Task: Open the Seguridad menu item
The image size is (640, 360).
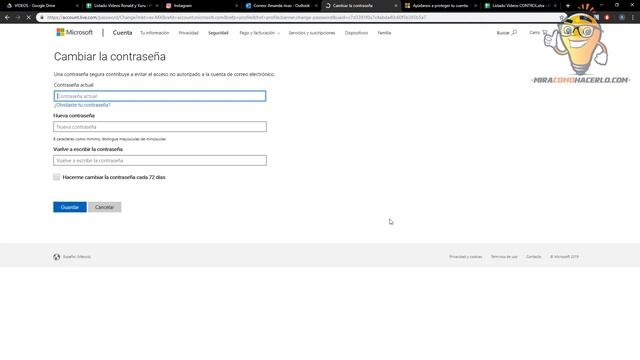Action: coord(218,33)
